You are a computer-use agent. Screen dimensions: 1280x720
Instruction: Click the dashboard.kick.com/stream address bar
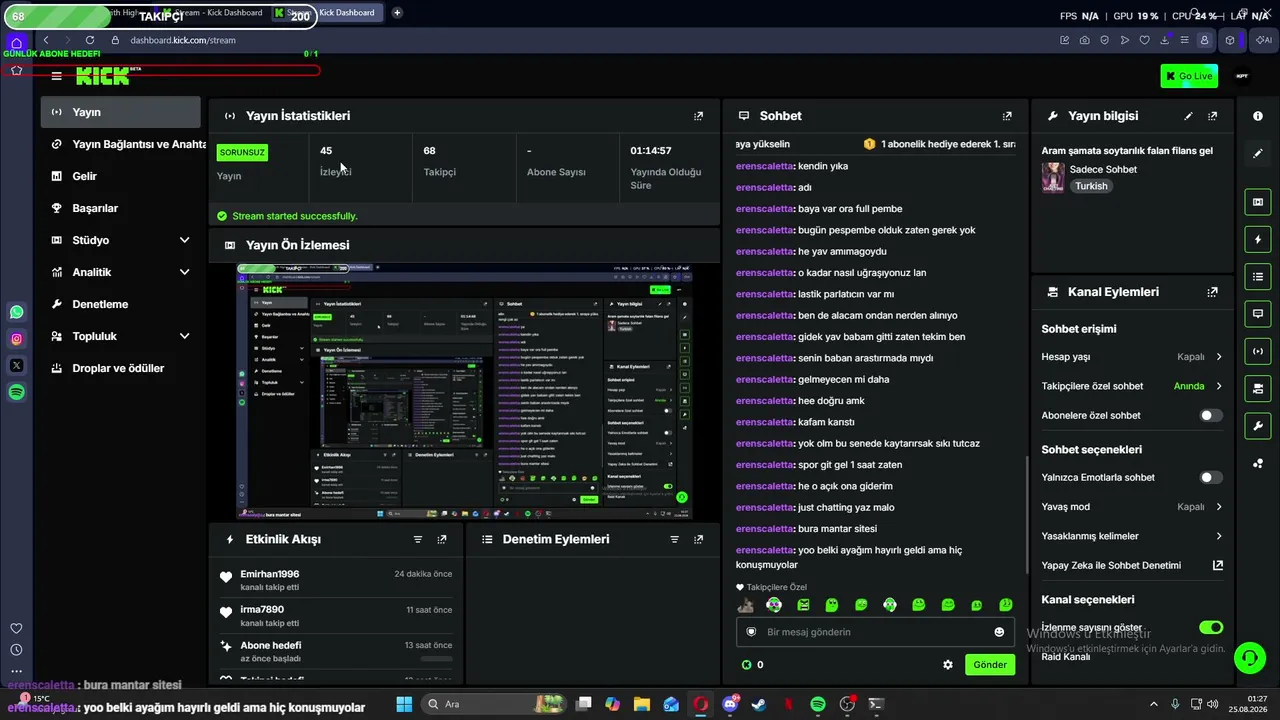(x=183, y=40)
